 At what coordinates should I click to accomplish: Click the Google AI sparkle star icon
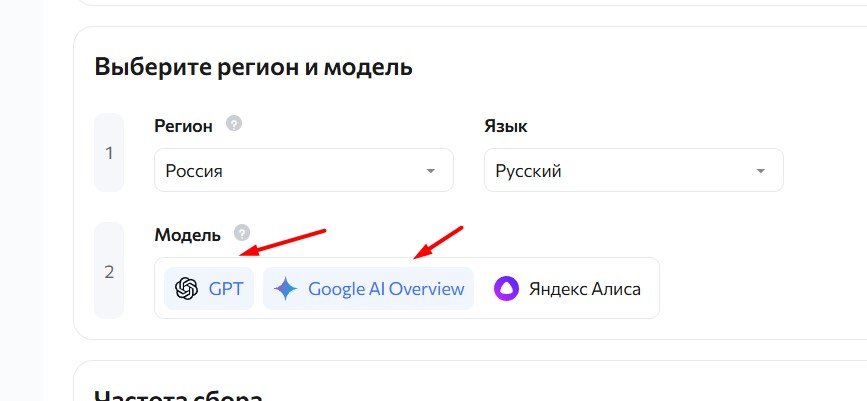pyautogui.click(x=286, y=289)
